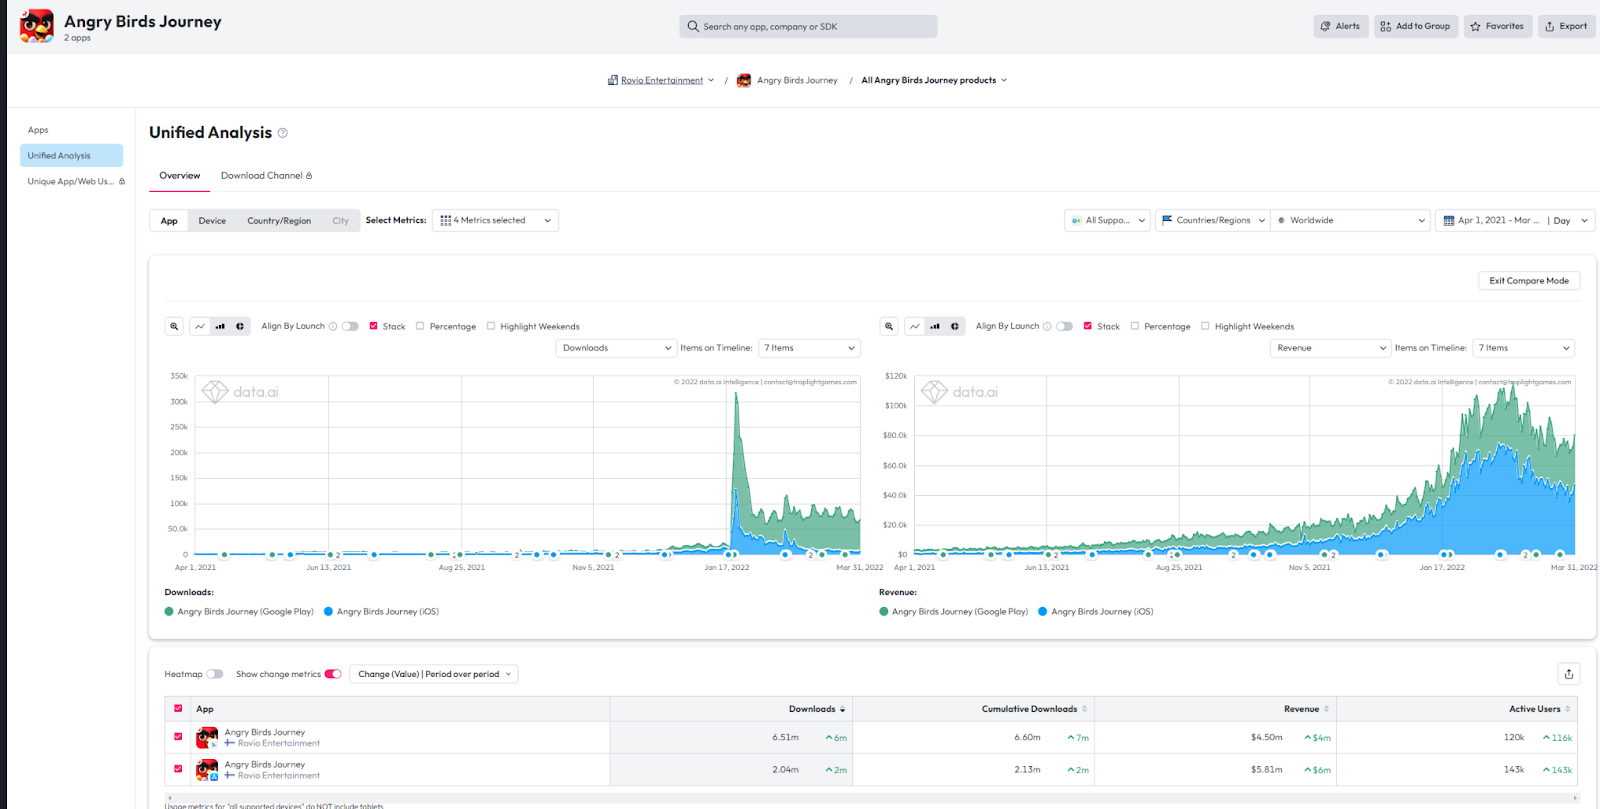Toggle Align By Launch on Downloads chart
The width and height of the screenshot is (1600, 809).
point(350,326)
